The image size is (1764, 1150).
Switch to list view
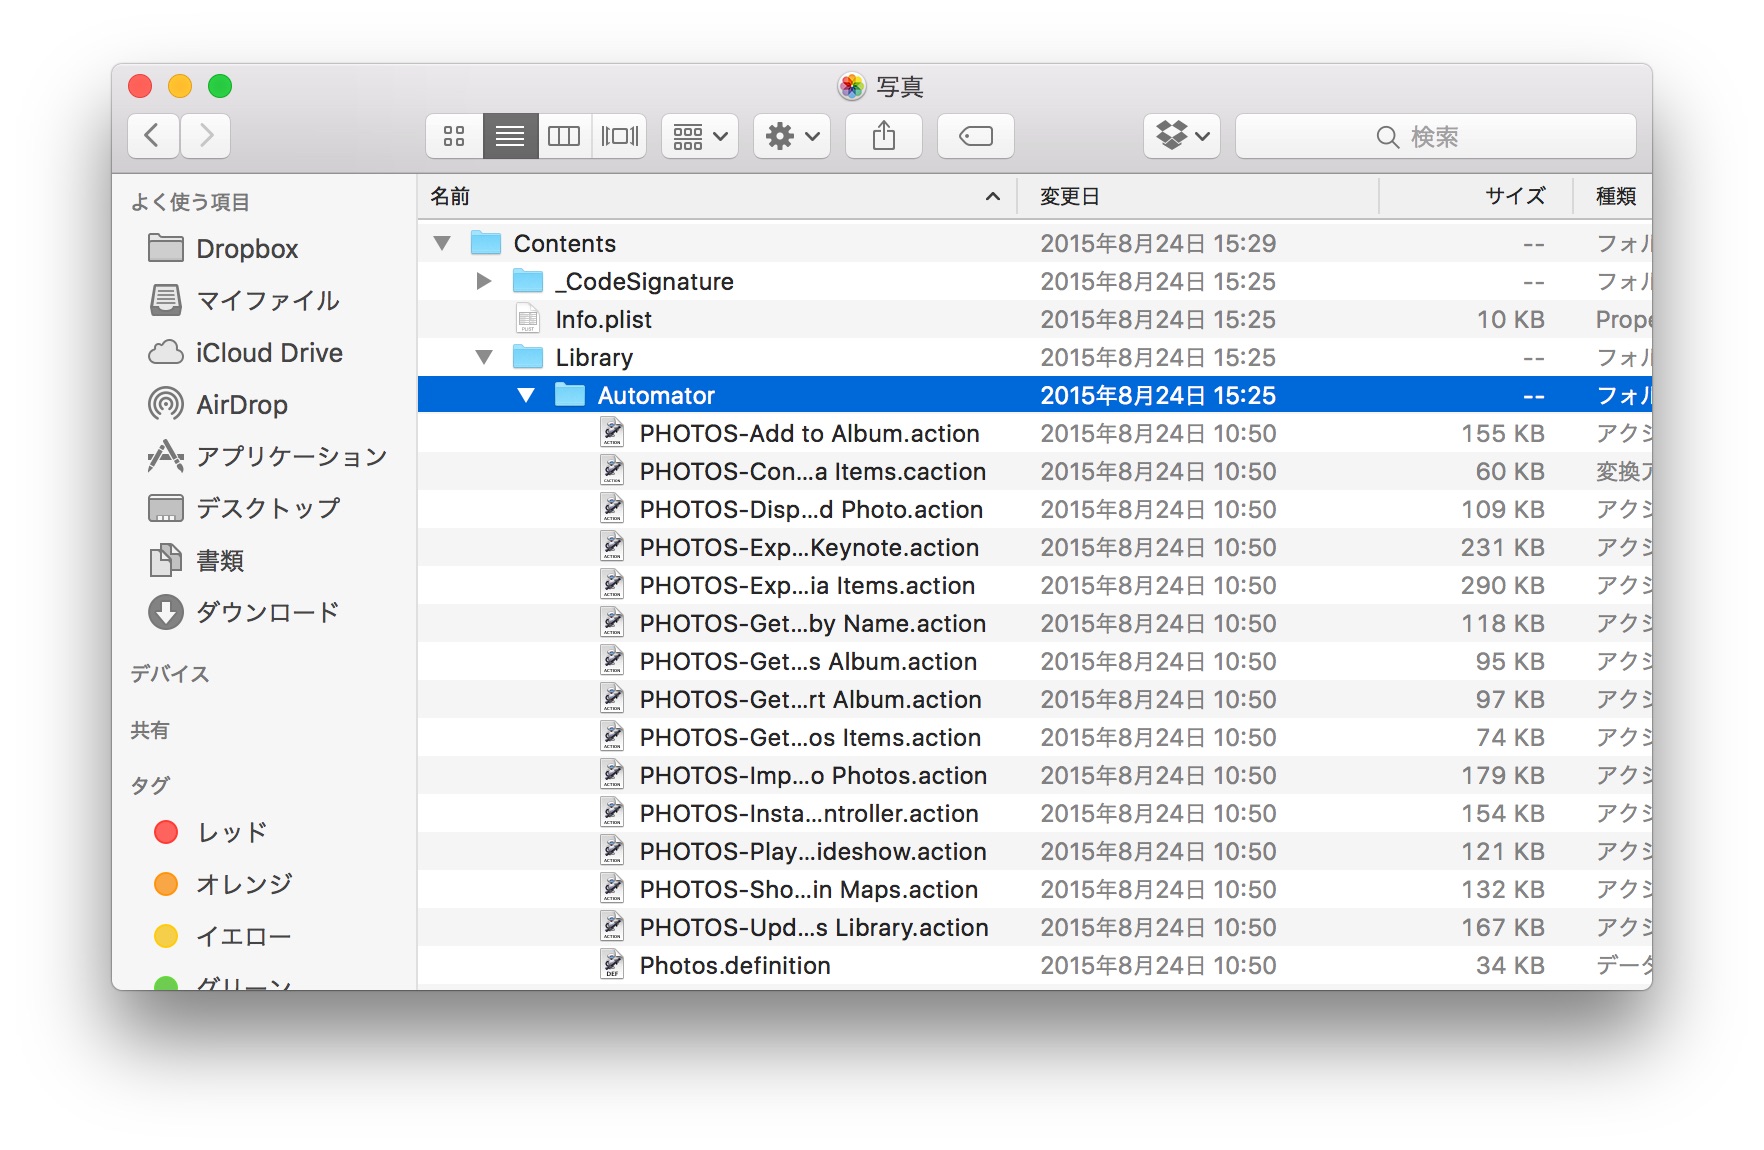tap(510, 136)
